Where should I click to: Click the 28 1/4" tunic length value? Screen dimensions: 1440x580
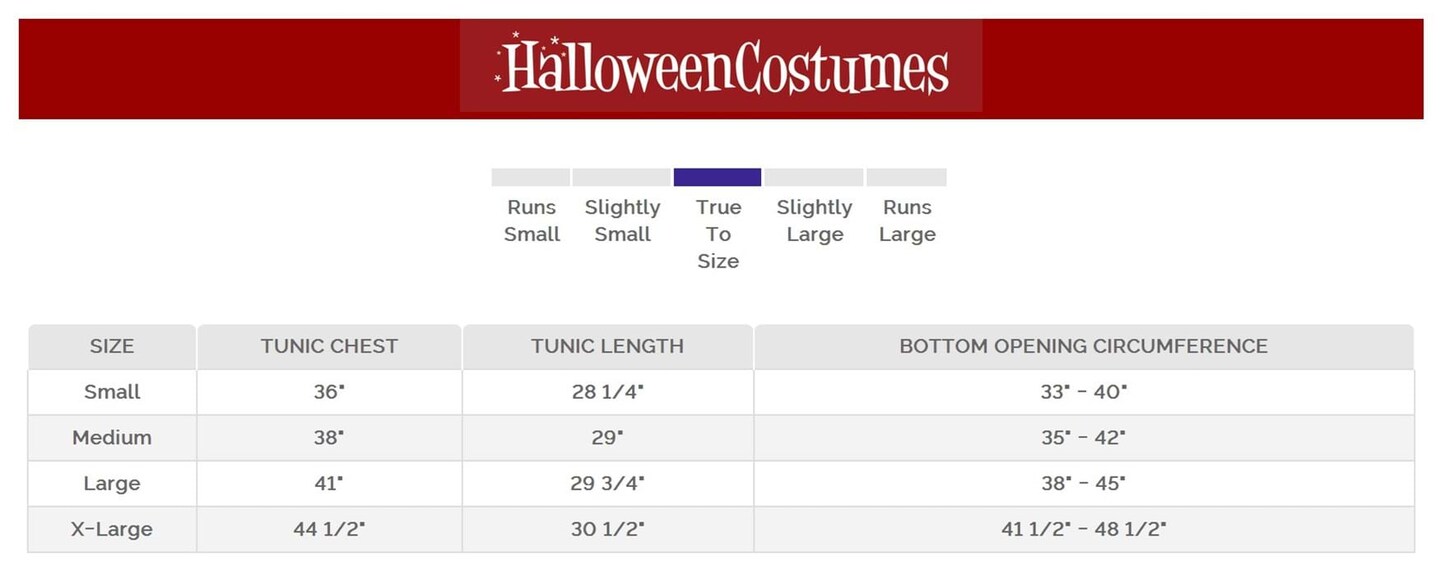click(x=607, y=392)
